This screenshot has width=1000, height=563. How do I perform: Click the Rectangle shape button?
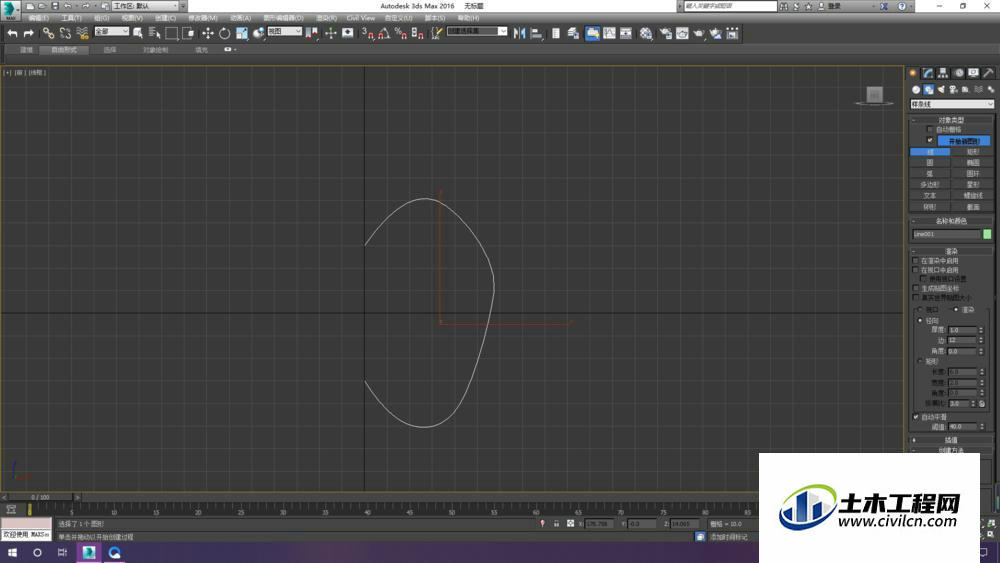(973, 152)
